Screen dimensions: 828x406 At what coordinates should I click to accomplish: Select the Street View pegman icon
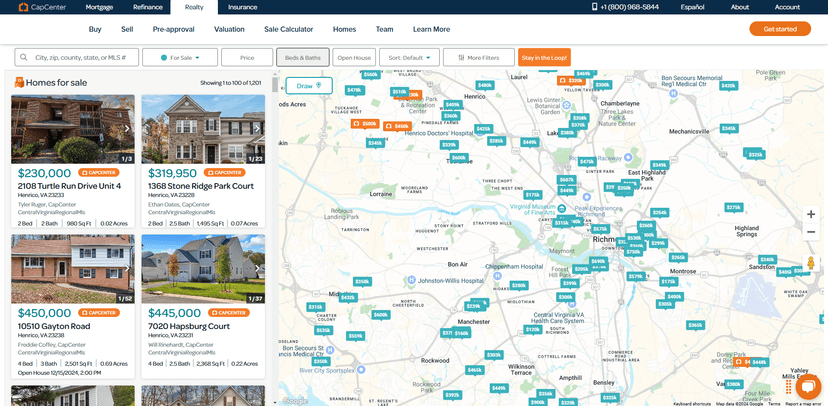click(x=811, y=263)
